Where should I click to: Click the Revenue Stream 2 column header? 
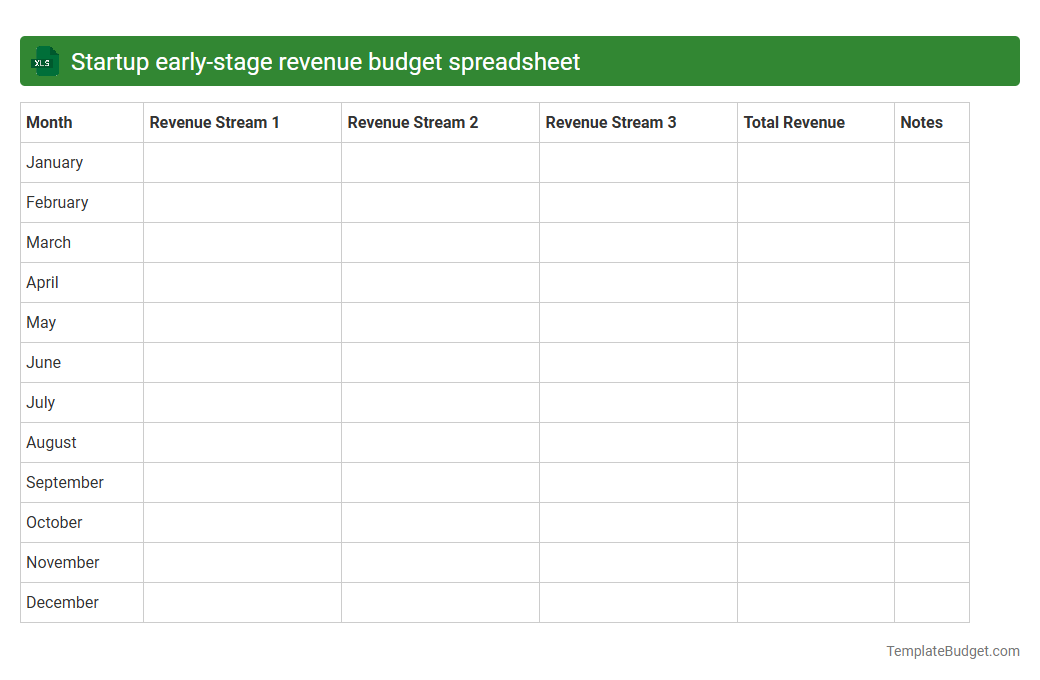(x=412, y=122)
